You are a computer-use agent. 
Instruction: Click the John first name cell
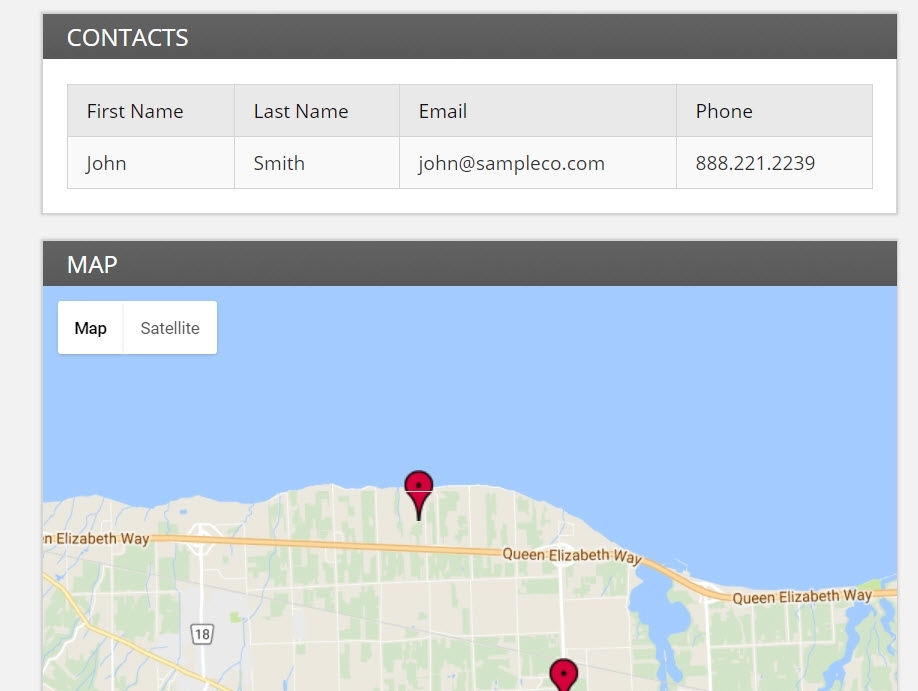[x=151, y=163]
